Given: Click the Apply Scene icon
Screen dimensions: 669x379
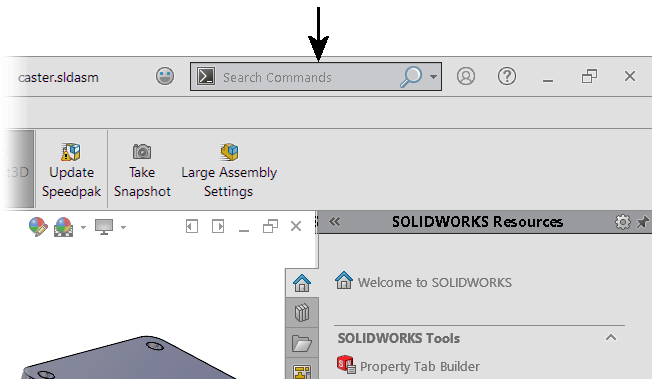Looking at the screenshot, I should pyautogui.click(x=64, y=227).
